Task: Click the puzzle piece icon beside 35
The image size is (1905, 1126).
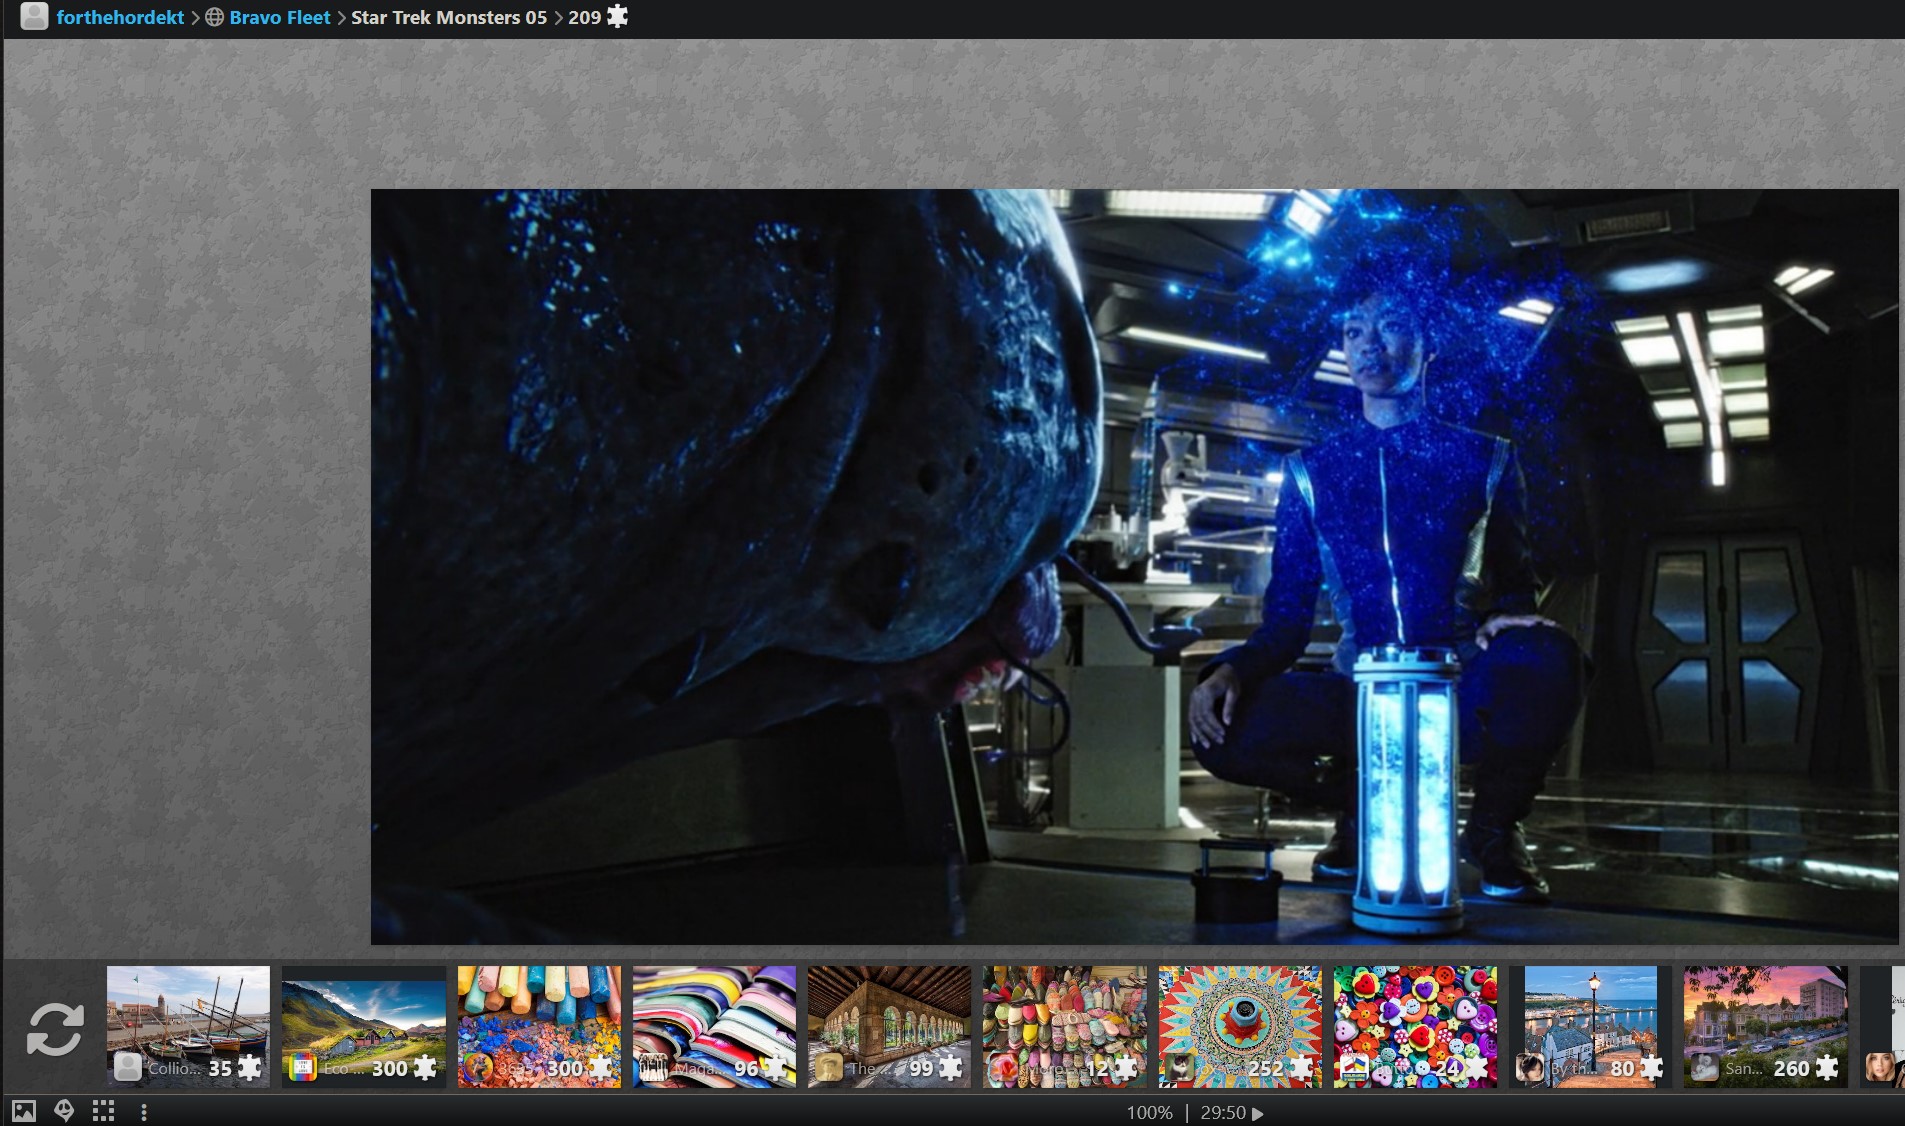Action: [249, 1068]
